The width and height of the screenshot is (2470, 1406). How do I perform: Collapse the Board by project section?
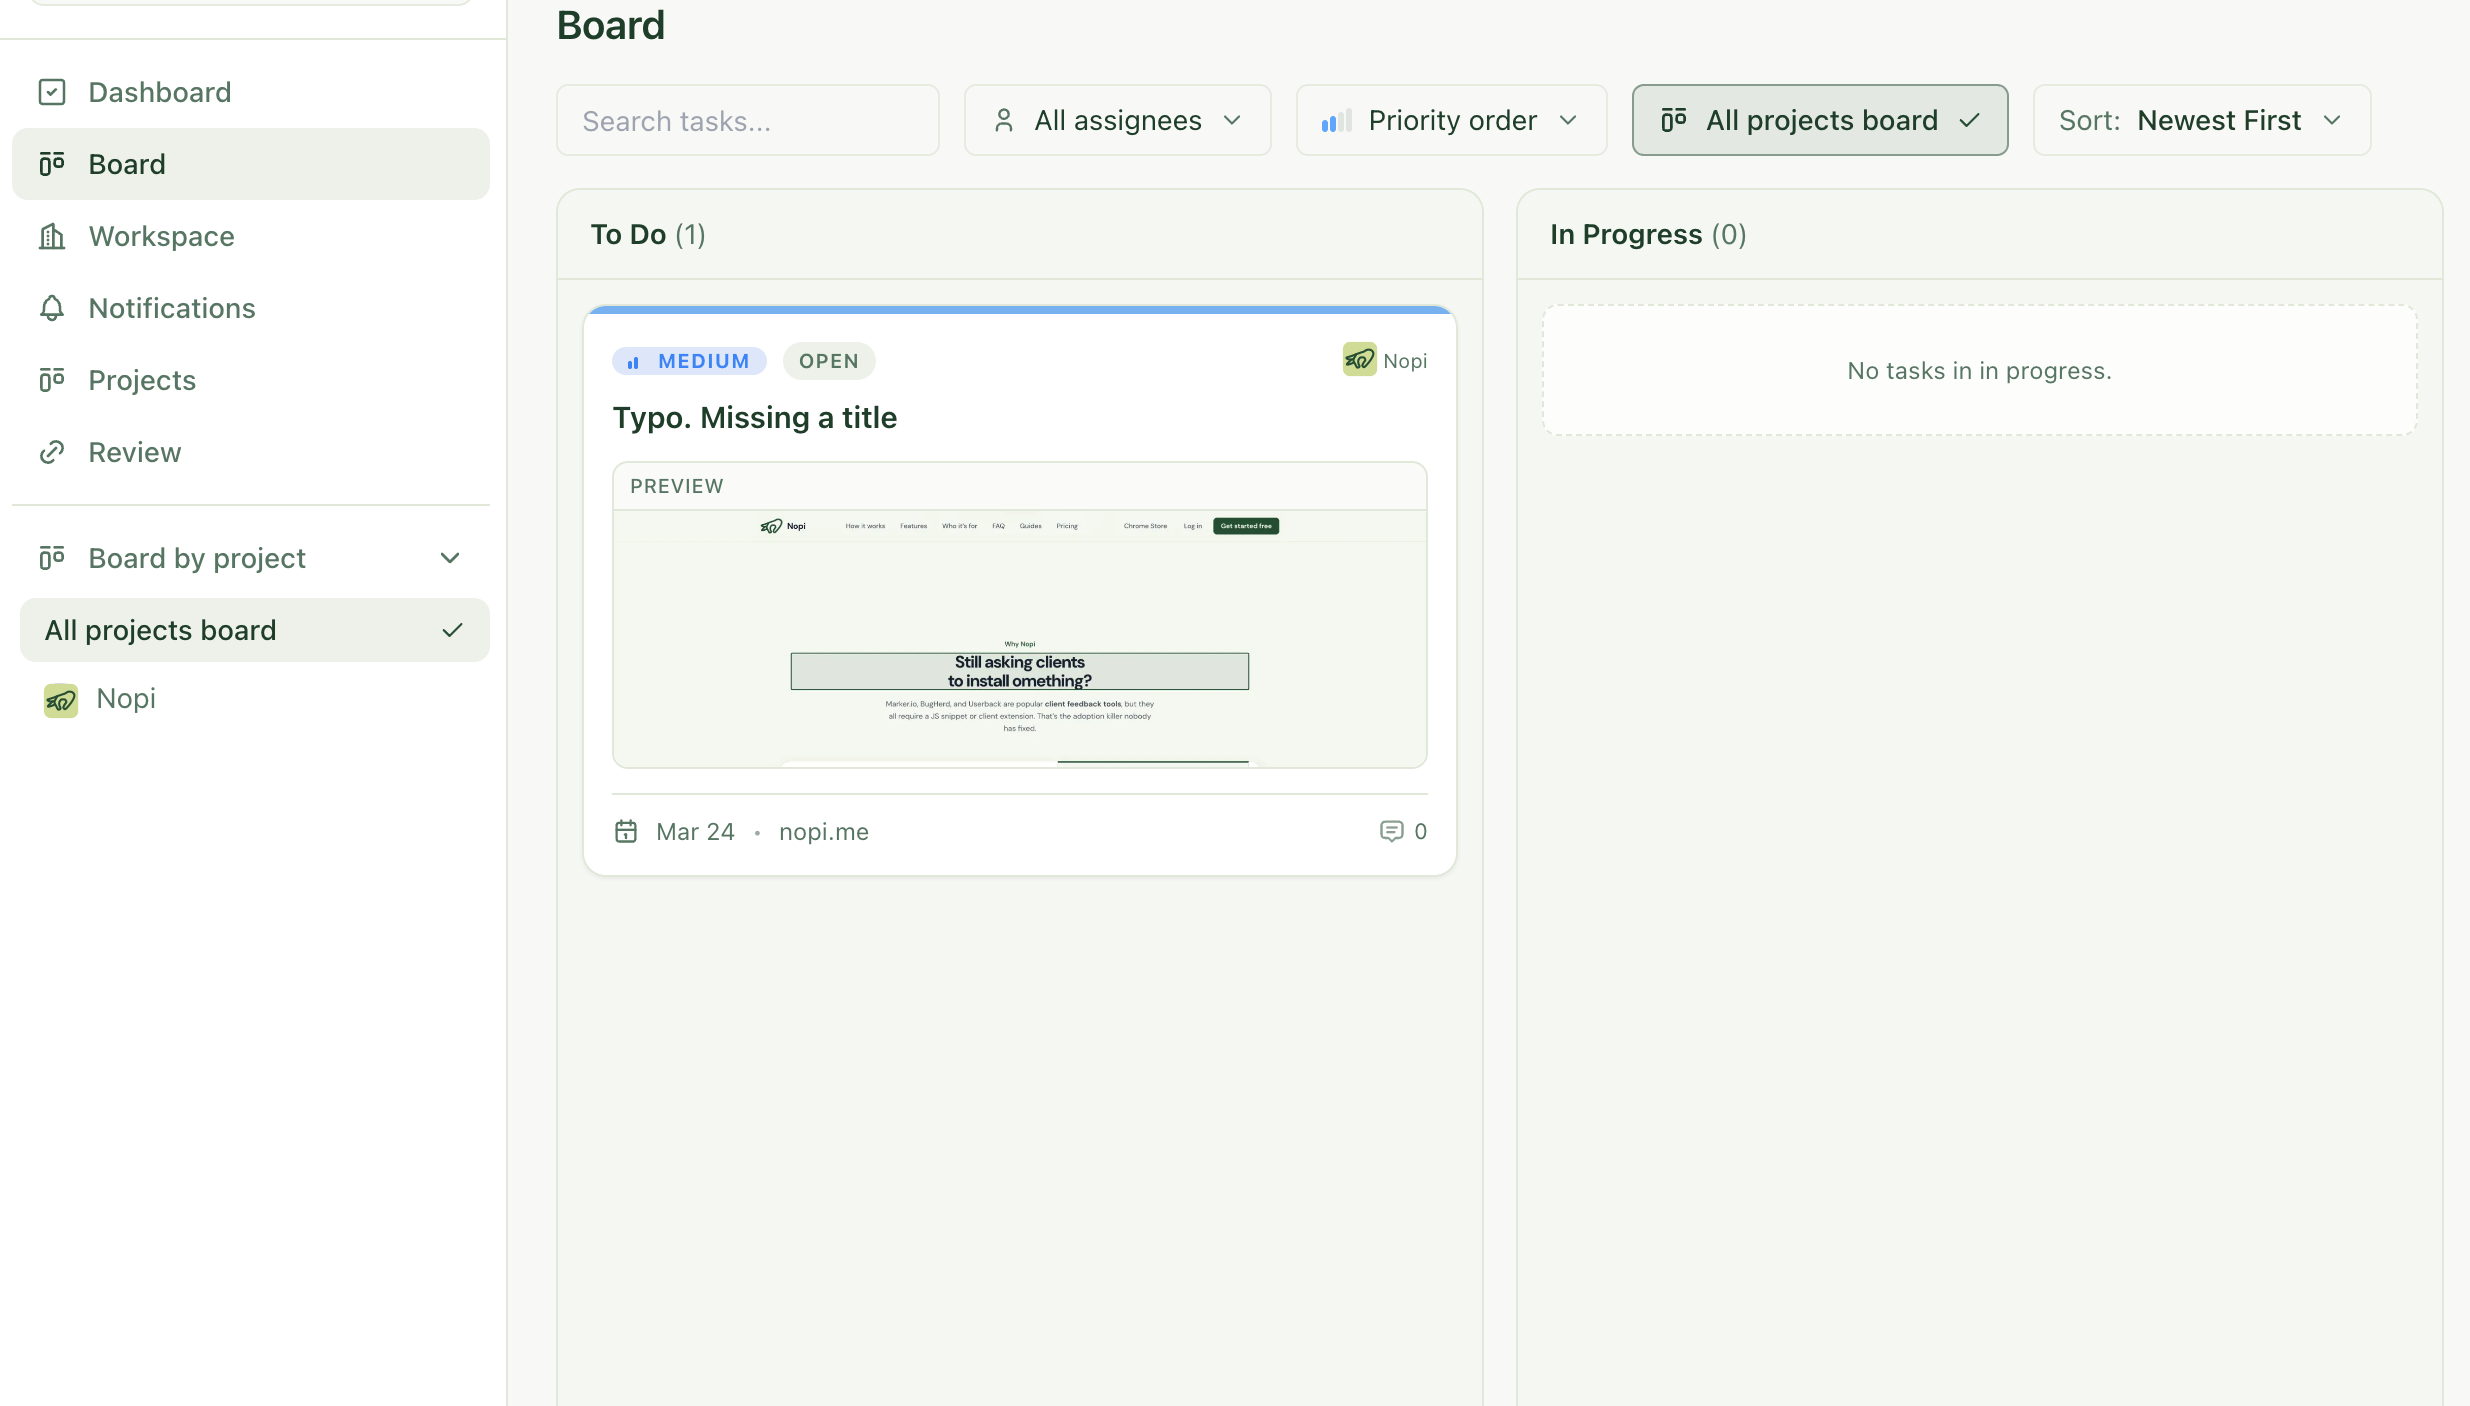450,558
